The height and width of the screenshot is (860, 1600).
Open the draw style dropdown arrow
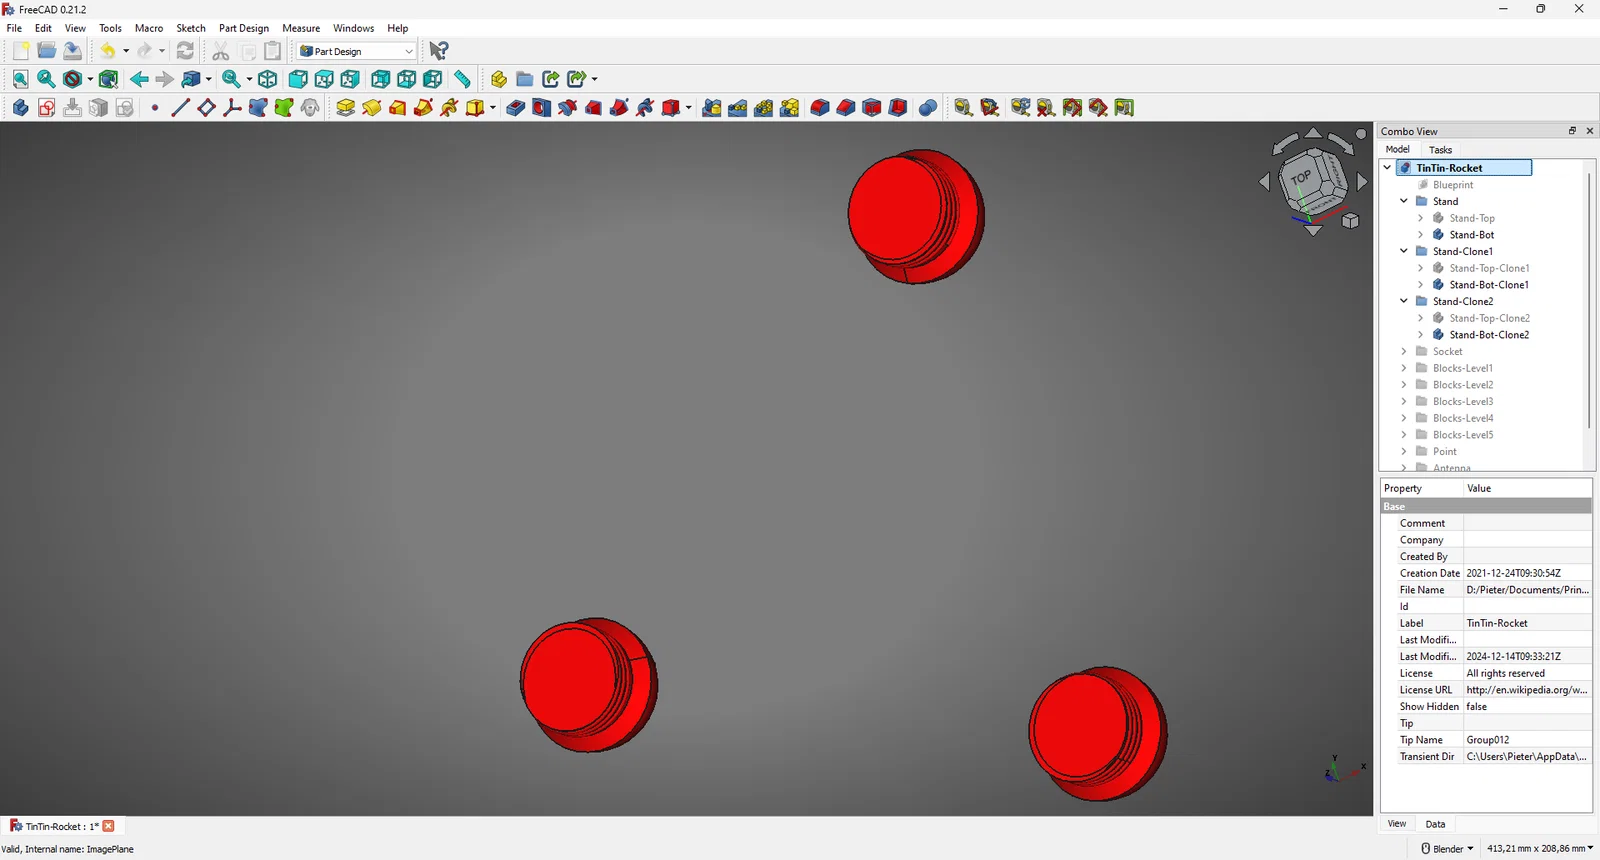click(x=90, y=79)
